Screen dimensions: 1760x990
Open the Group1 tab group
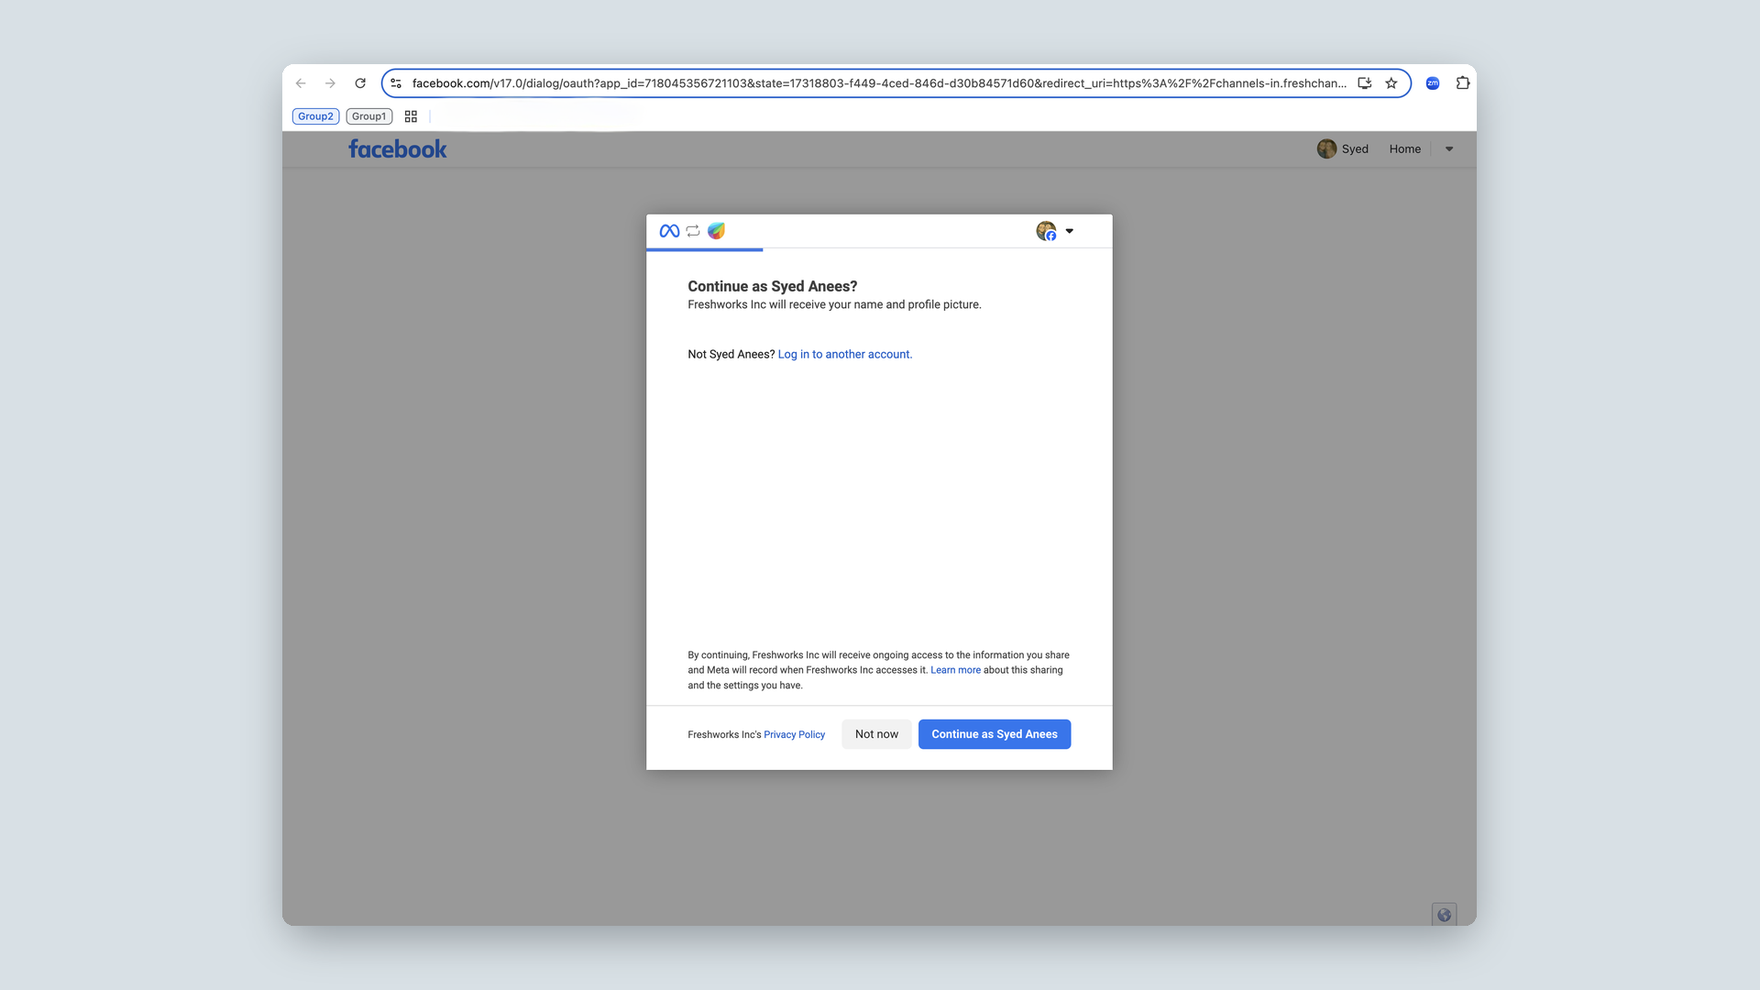point(369,116)
